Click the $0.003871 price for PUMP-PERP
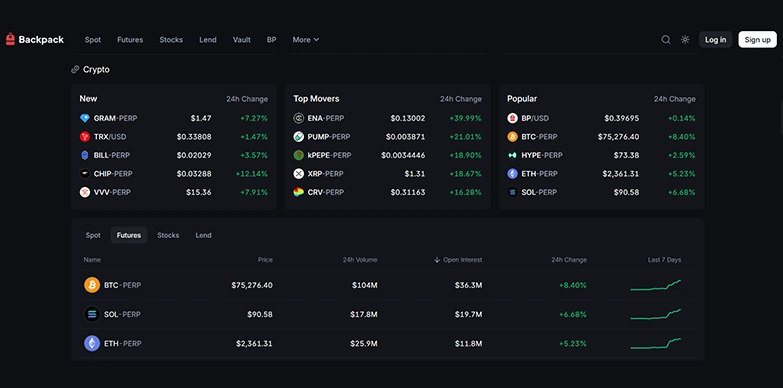Viewport: 783px width, 388px height. coord(405,137)
